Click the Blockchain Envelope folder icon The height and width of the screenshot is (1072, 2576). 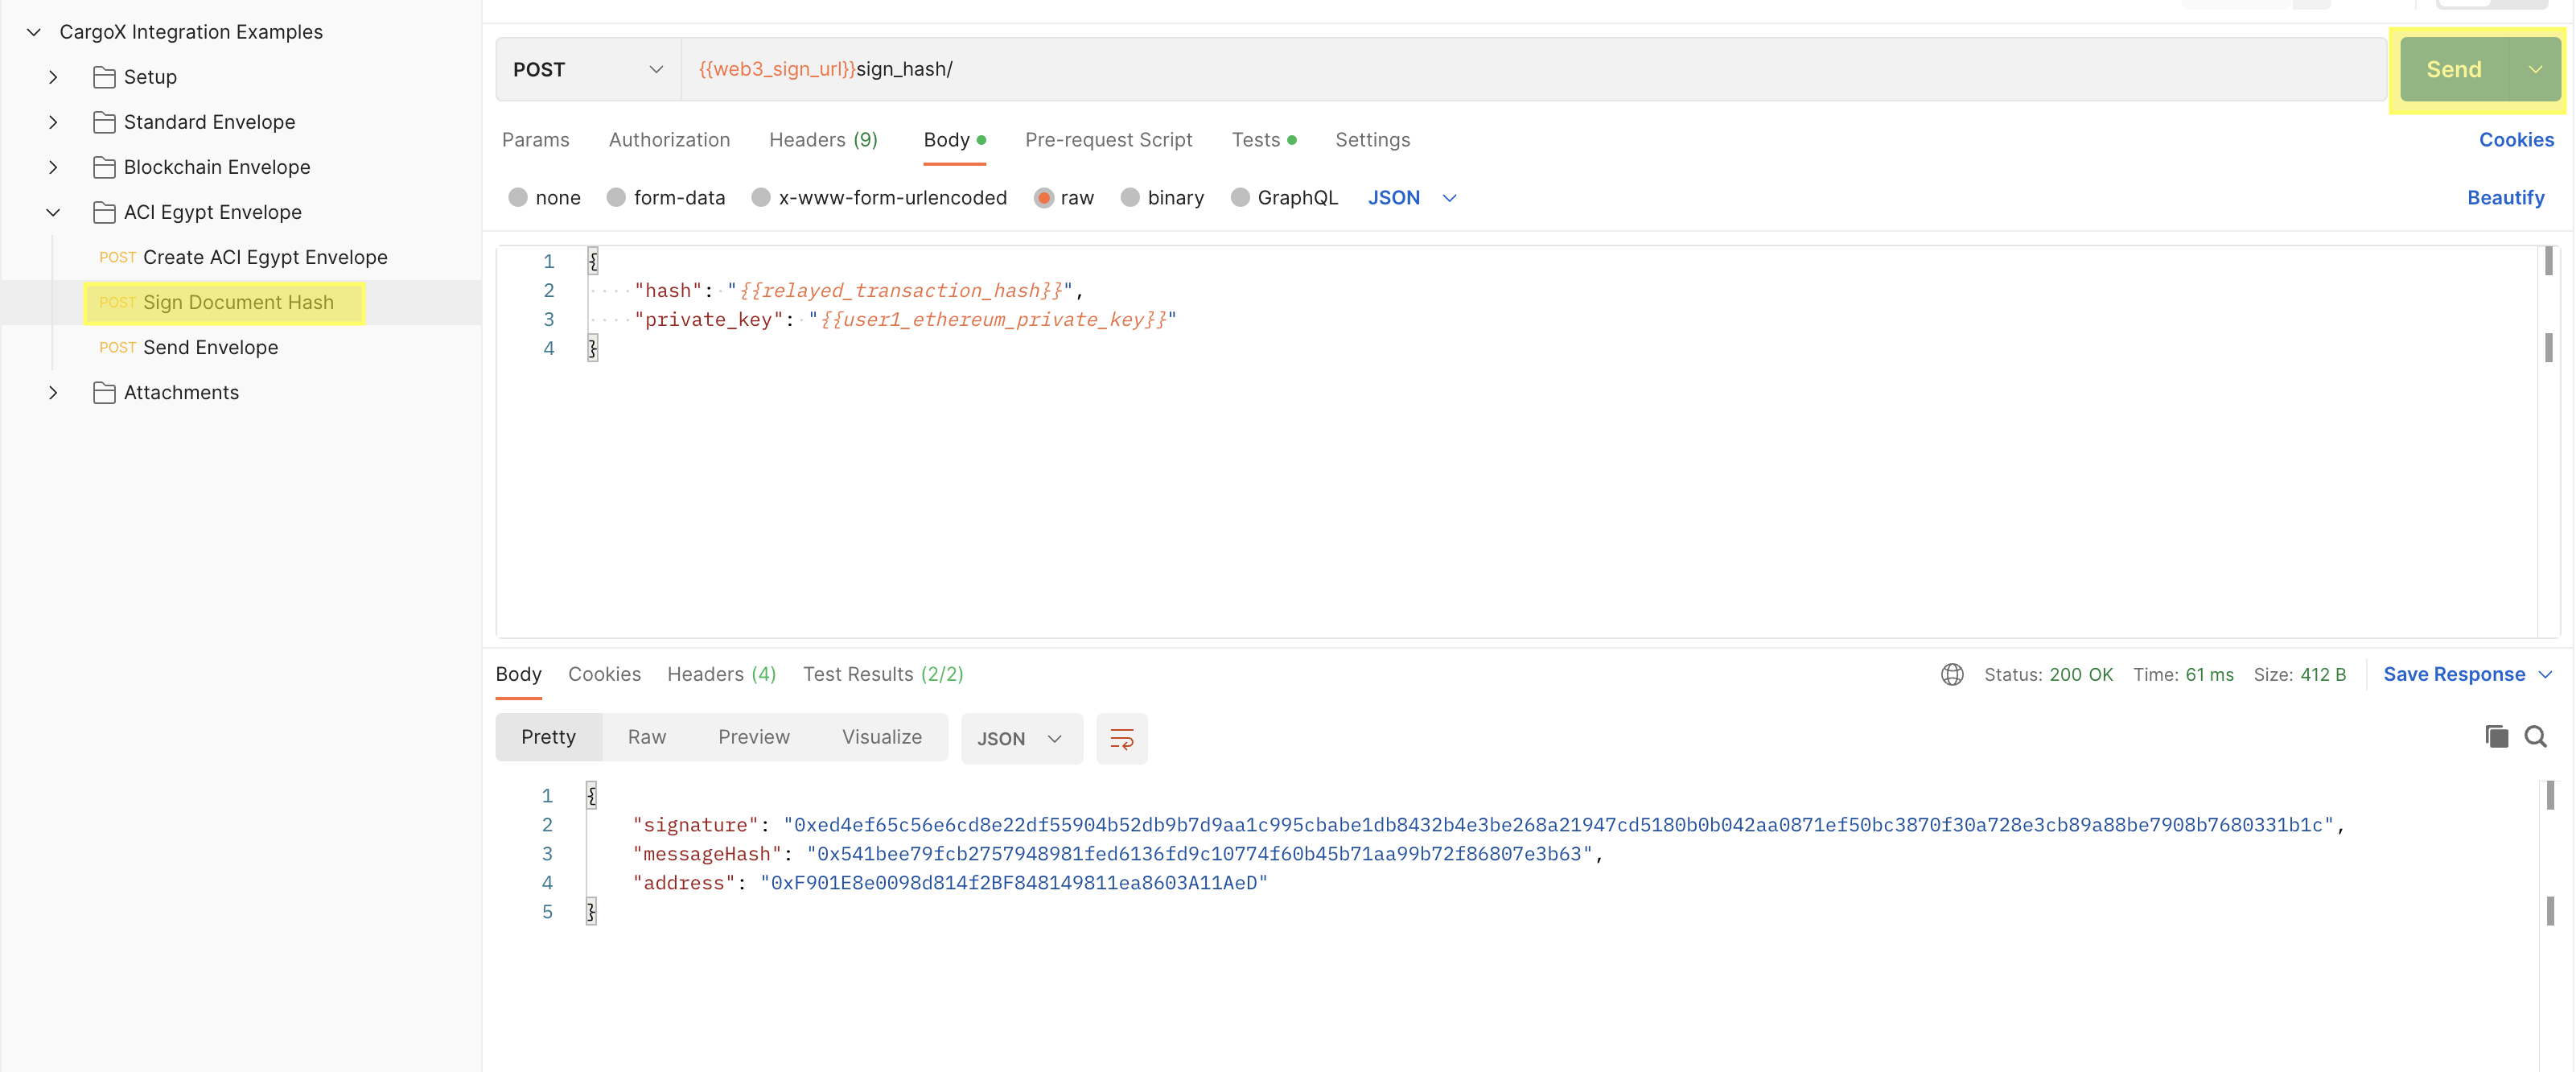pyautogui.click(x=104, y=167)
